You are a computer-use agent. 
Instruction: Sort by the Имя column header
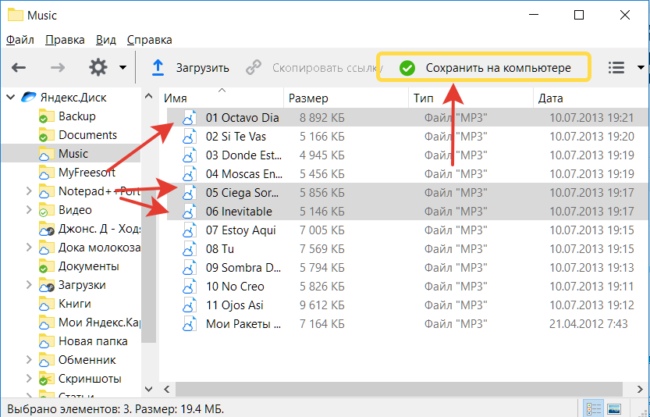tap(221, 98)
